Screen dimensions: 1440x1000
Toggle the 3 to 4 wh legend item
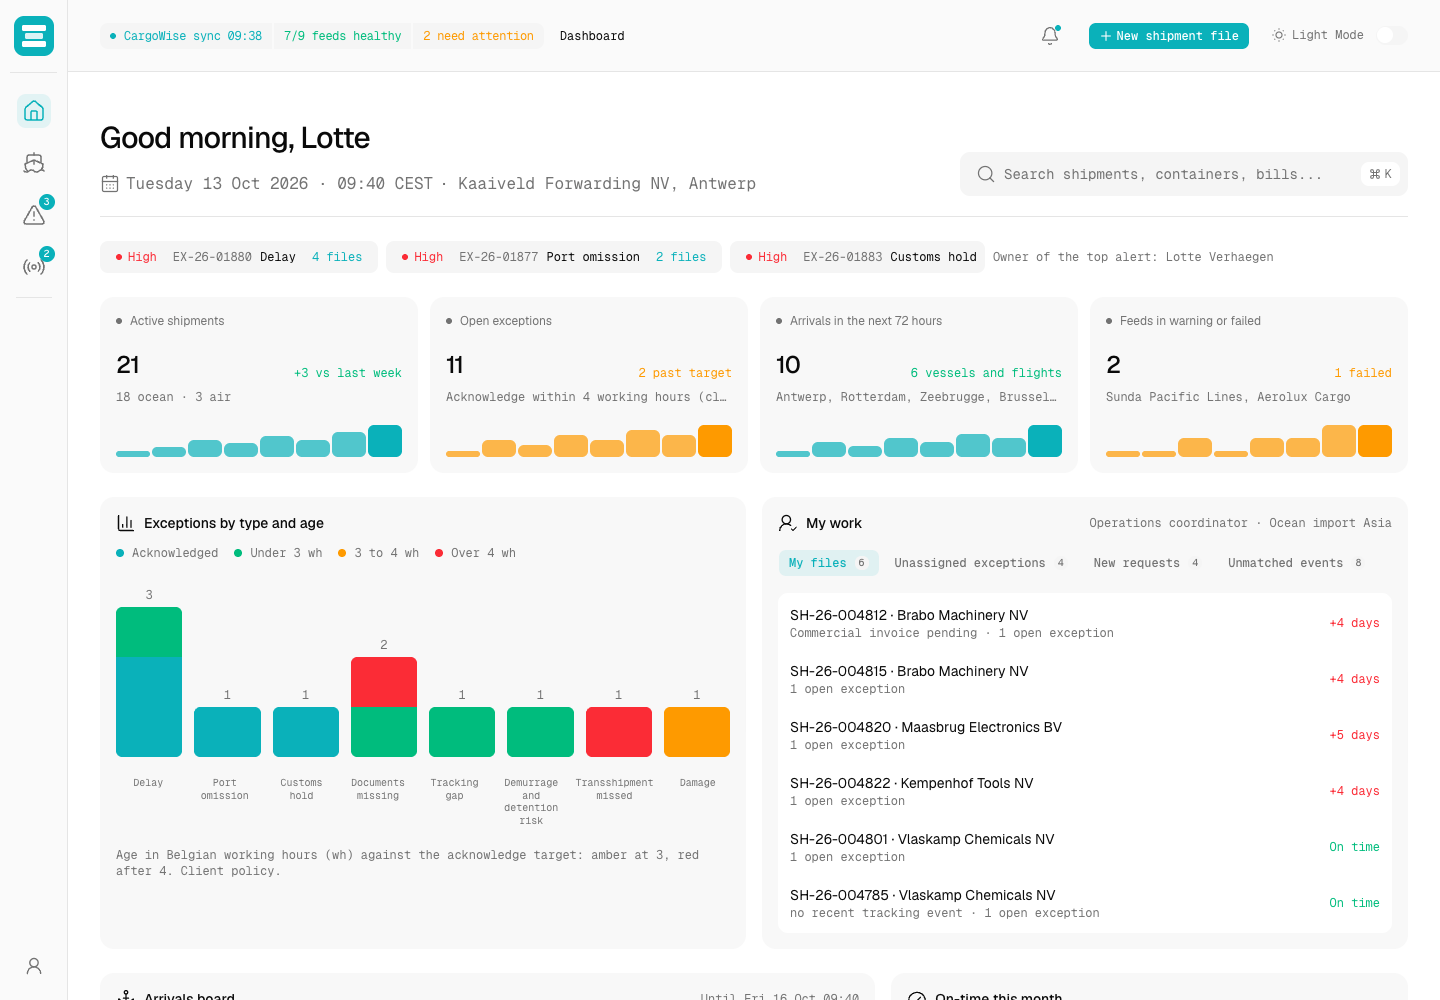(x=378, y=553)
